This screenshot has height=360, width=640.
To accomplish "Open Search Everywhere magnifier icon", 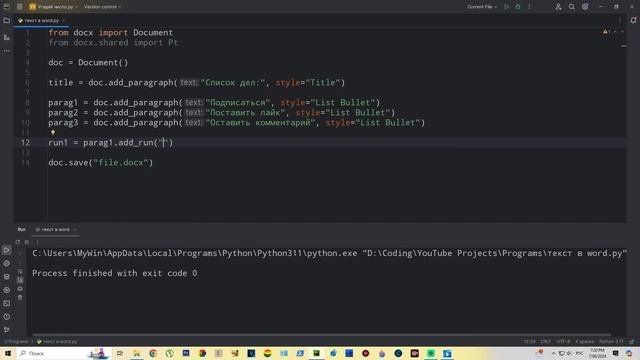I will pyautogui.click(x=571, y=7).
